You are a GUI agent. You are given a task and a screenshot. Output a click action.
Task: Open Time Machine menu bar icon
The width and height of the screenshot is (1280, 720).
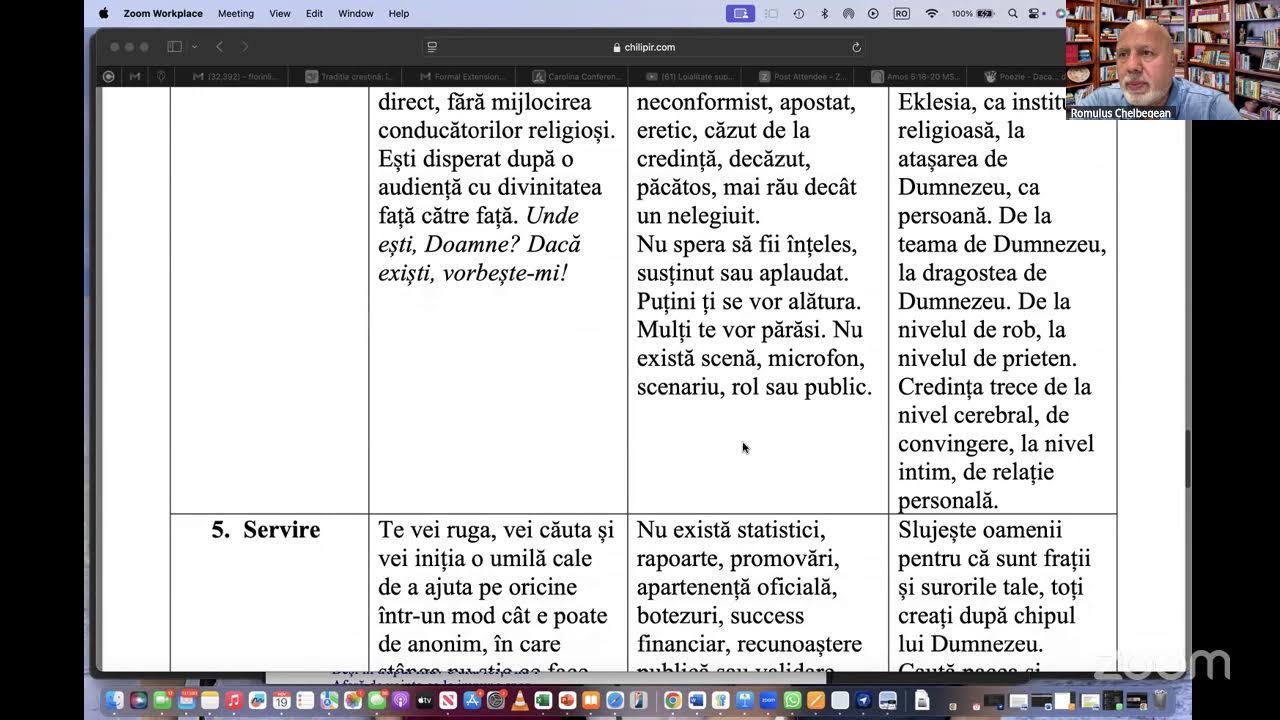coord(798,13)
